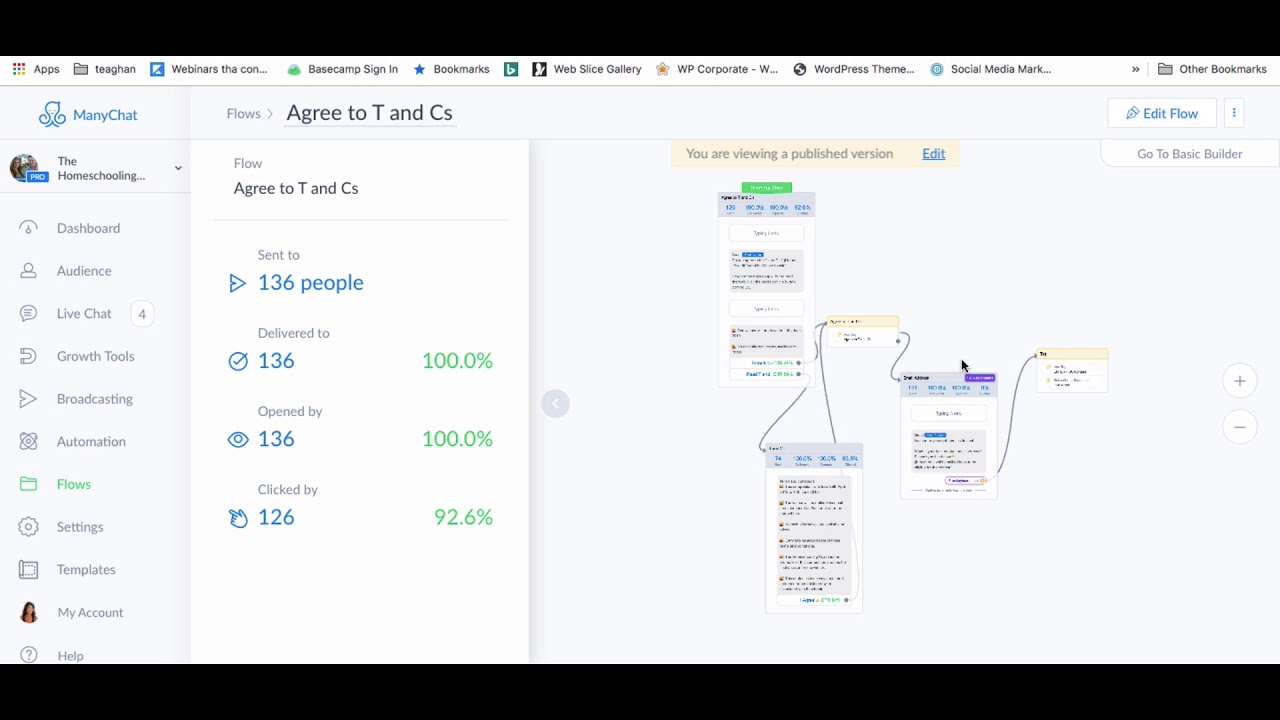Open Live Chat in the sidebar
This screenshot has height=720, width=1280.
point(84,314)
